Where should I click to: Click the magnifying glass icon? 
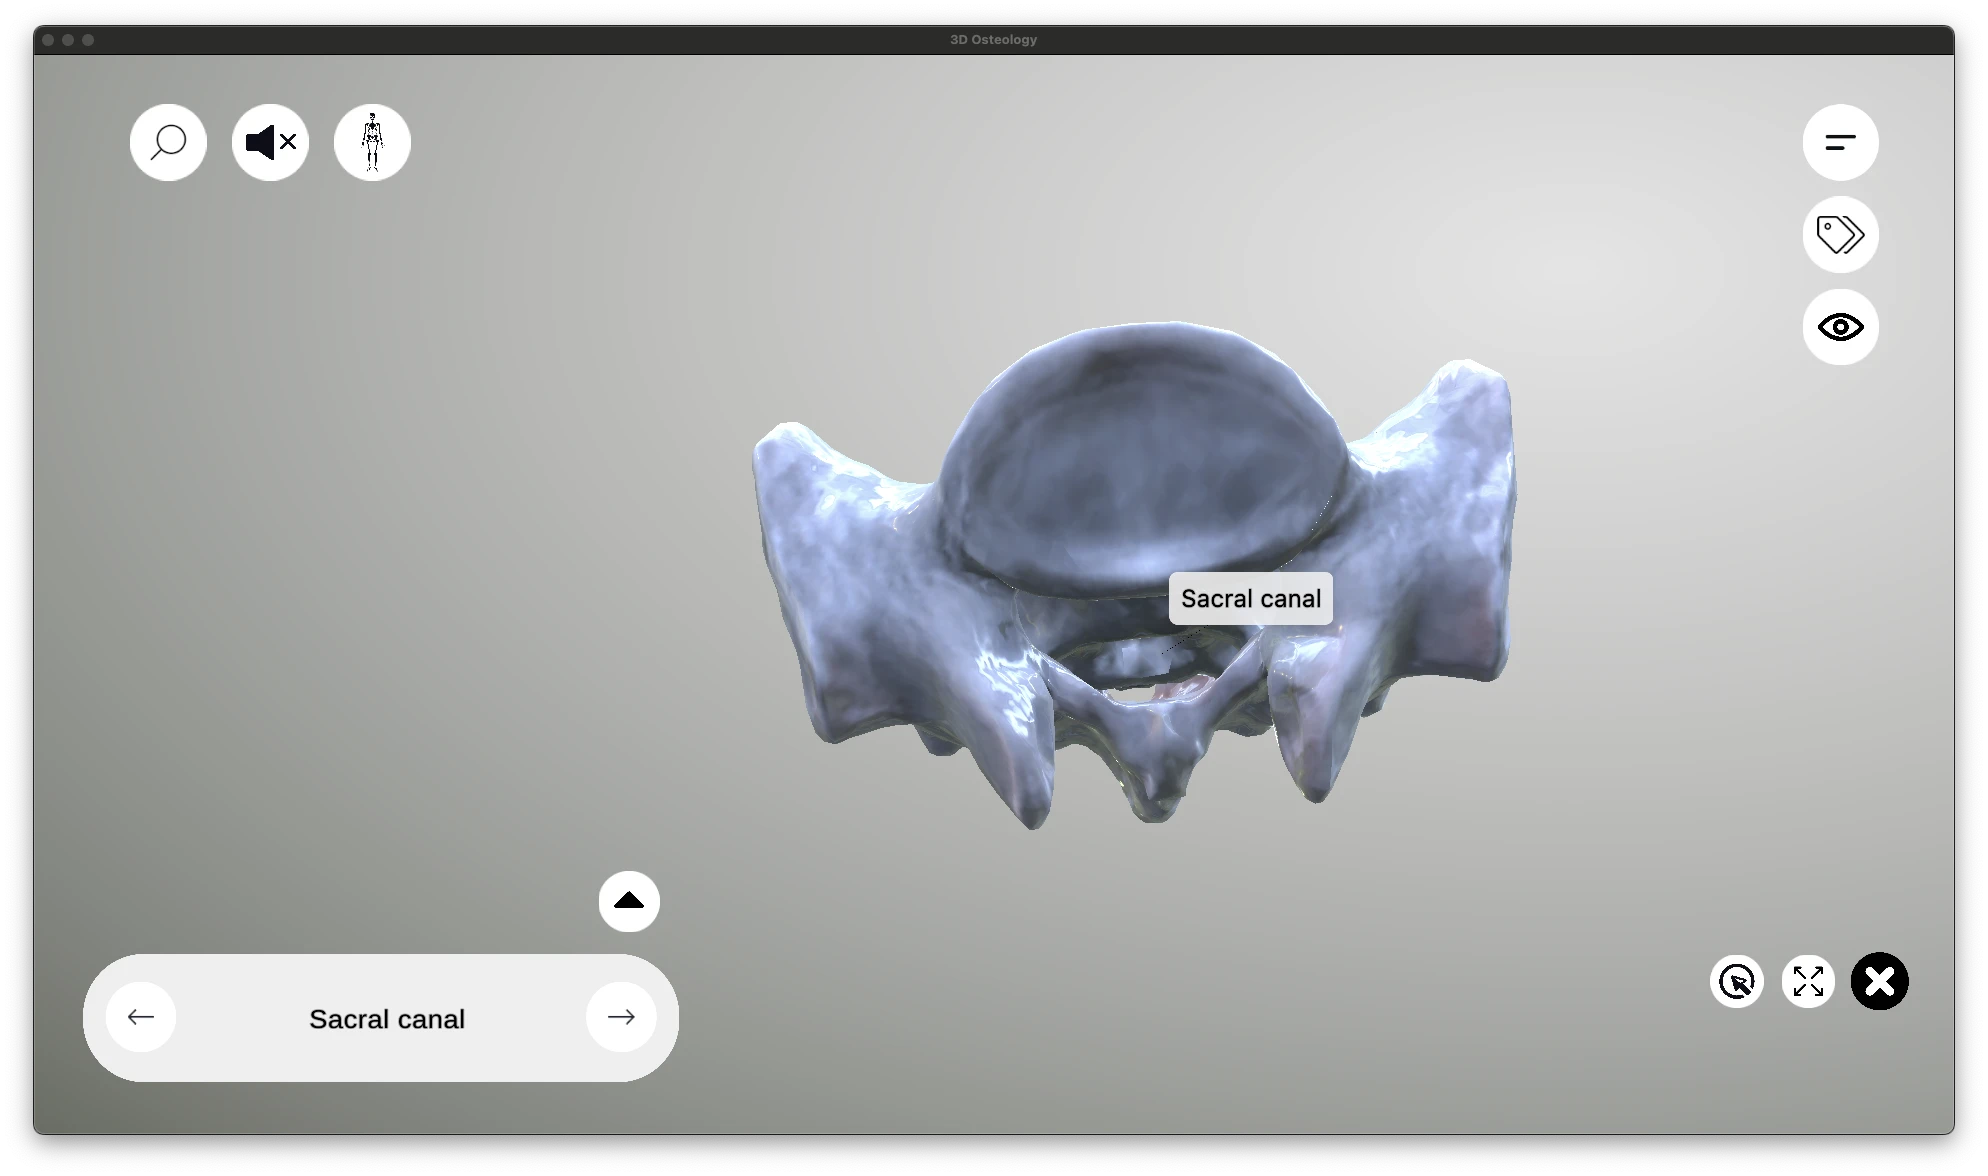[167, 141]
